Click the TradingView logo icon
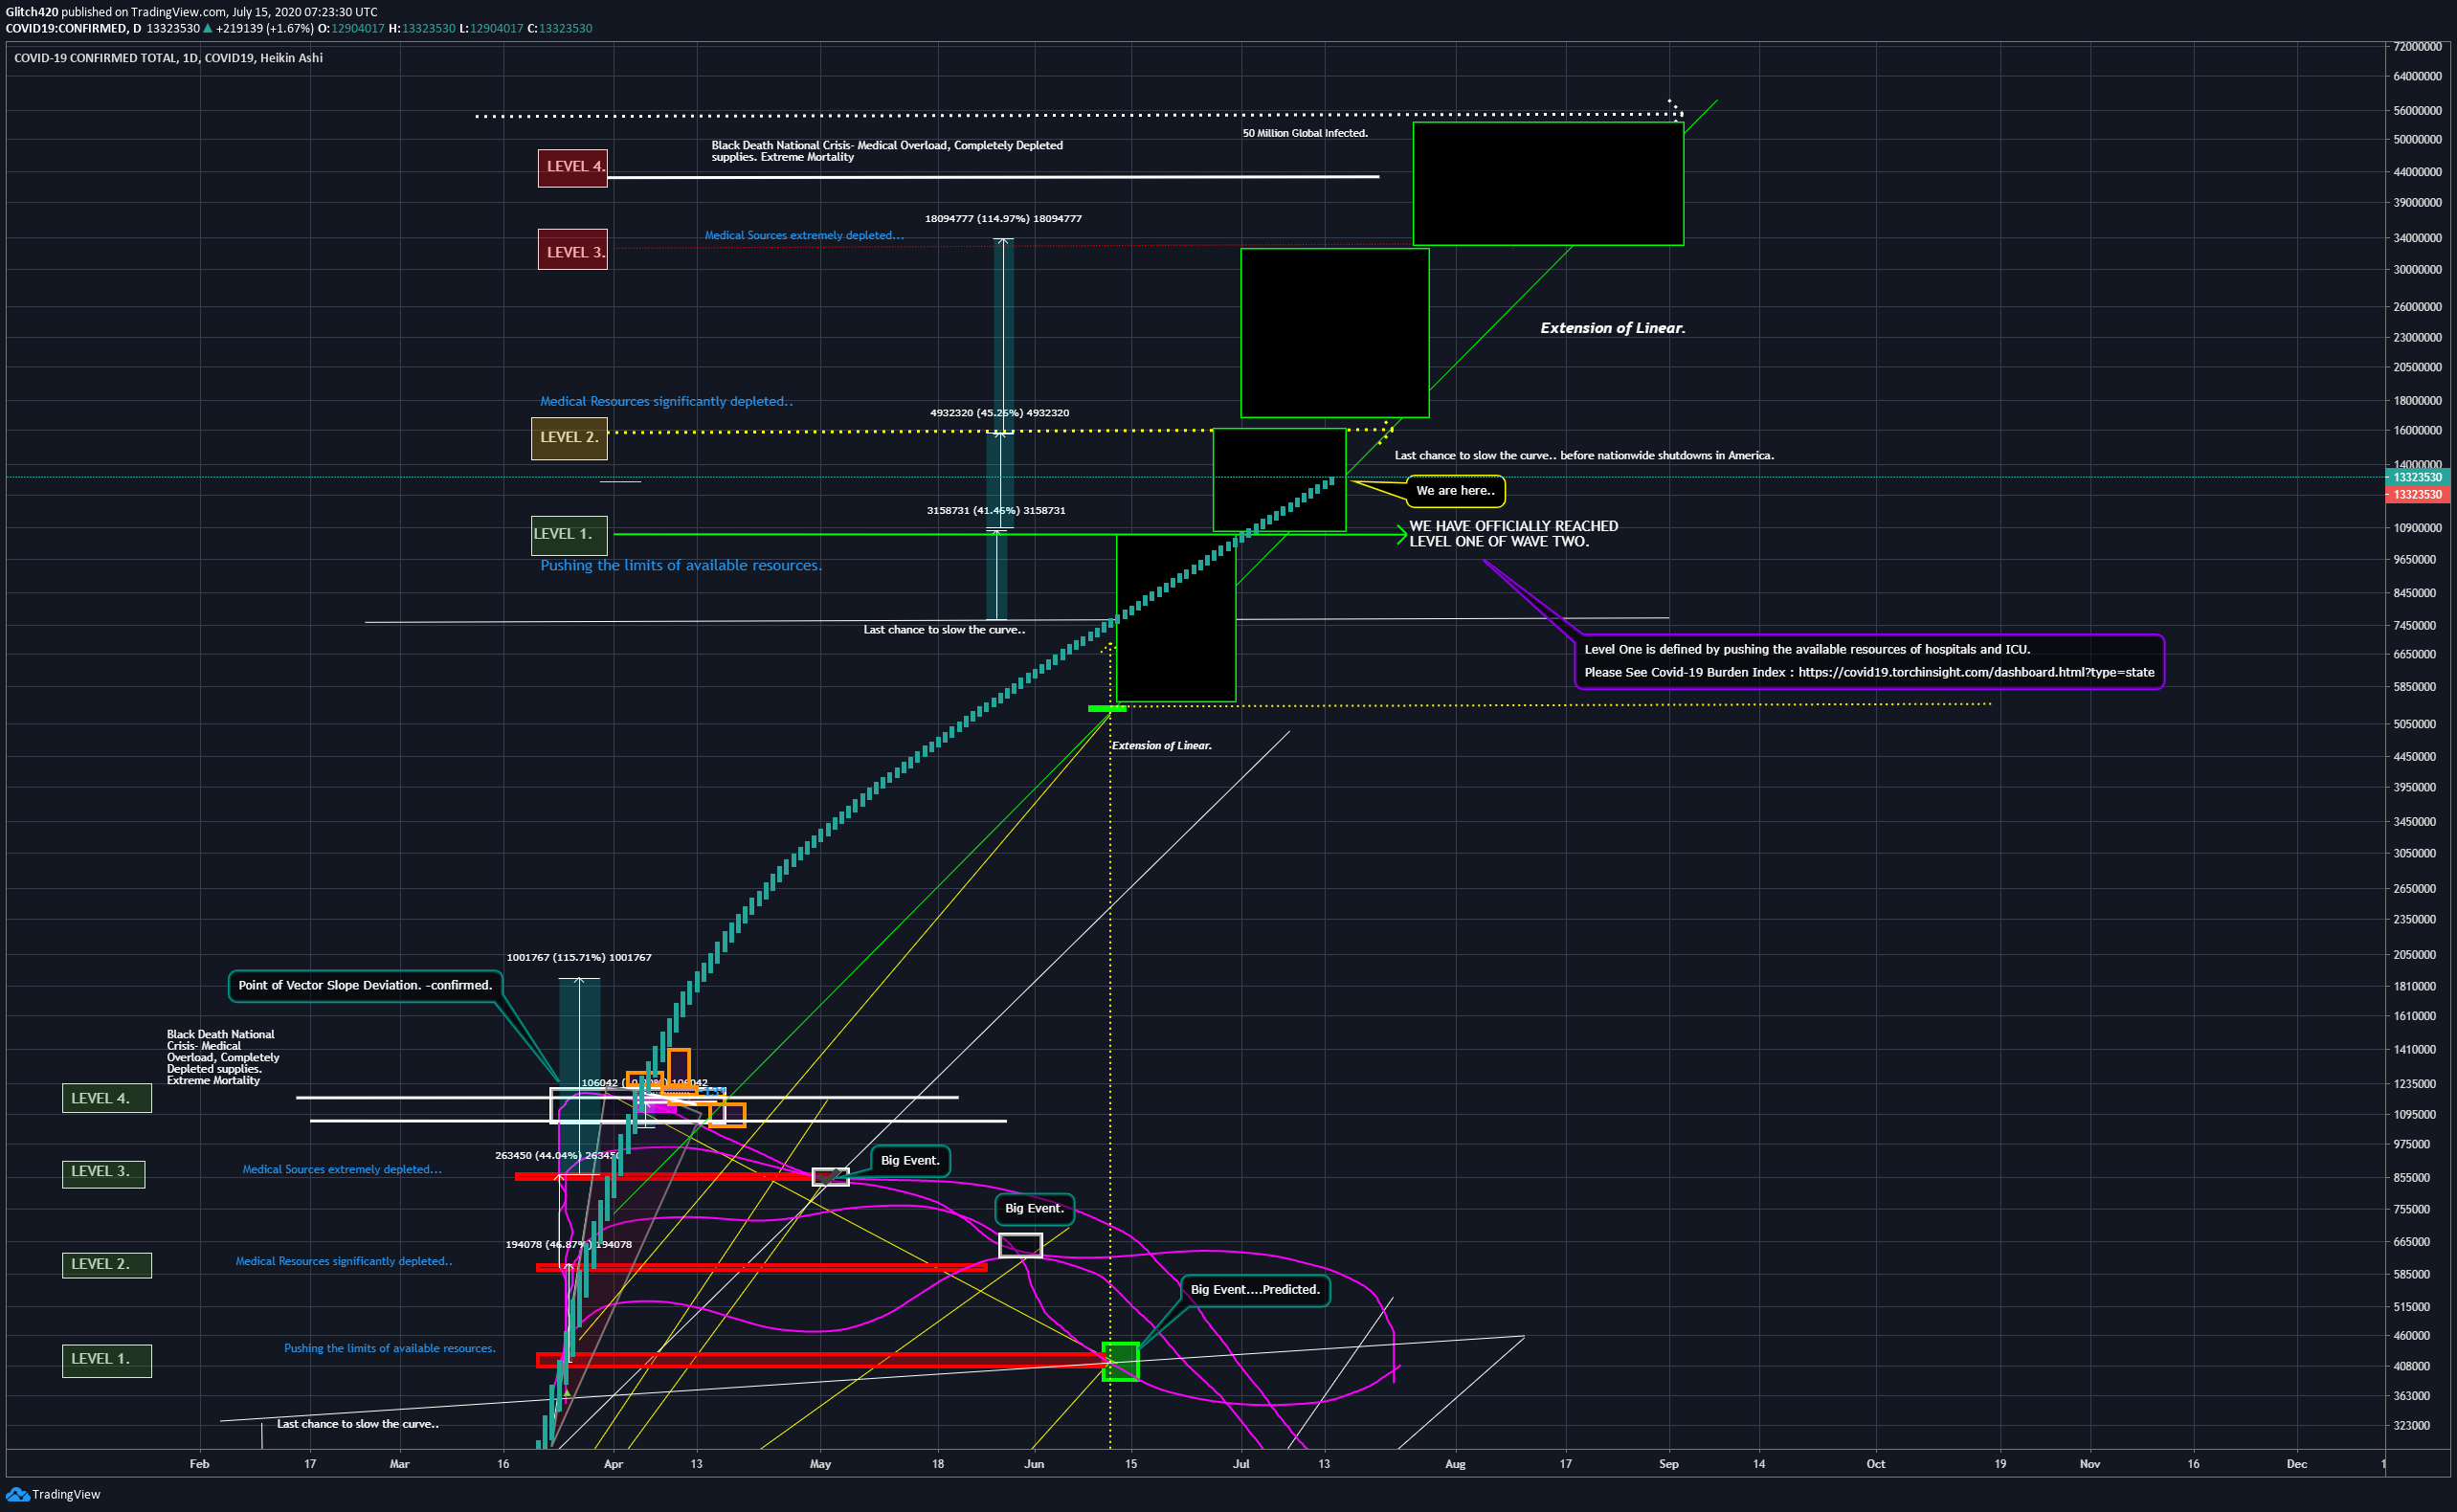This screenshot has width=2457, height=1512. (17, 1494)
